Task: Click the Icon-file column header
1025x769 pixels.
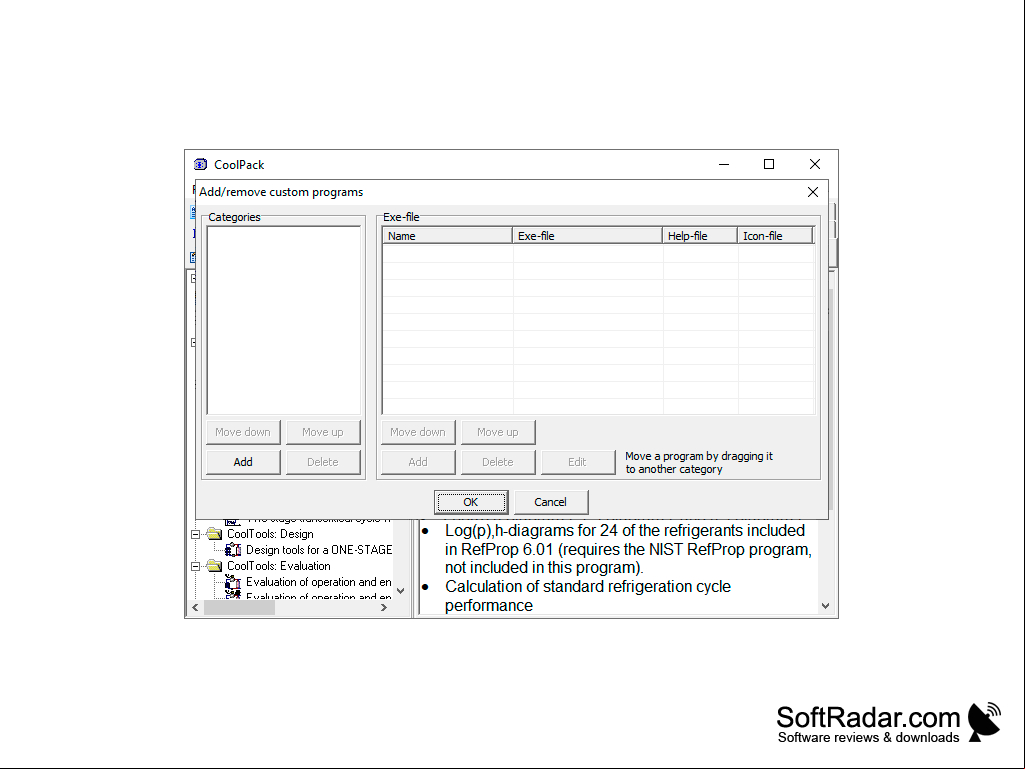Action: pos(775,235)
